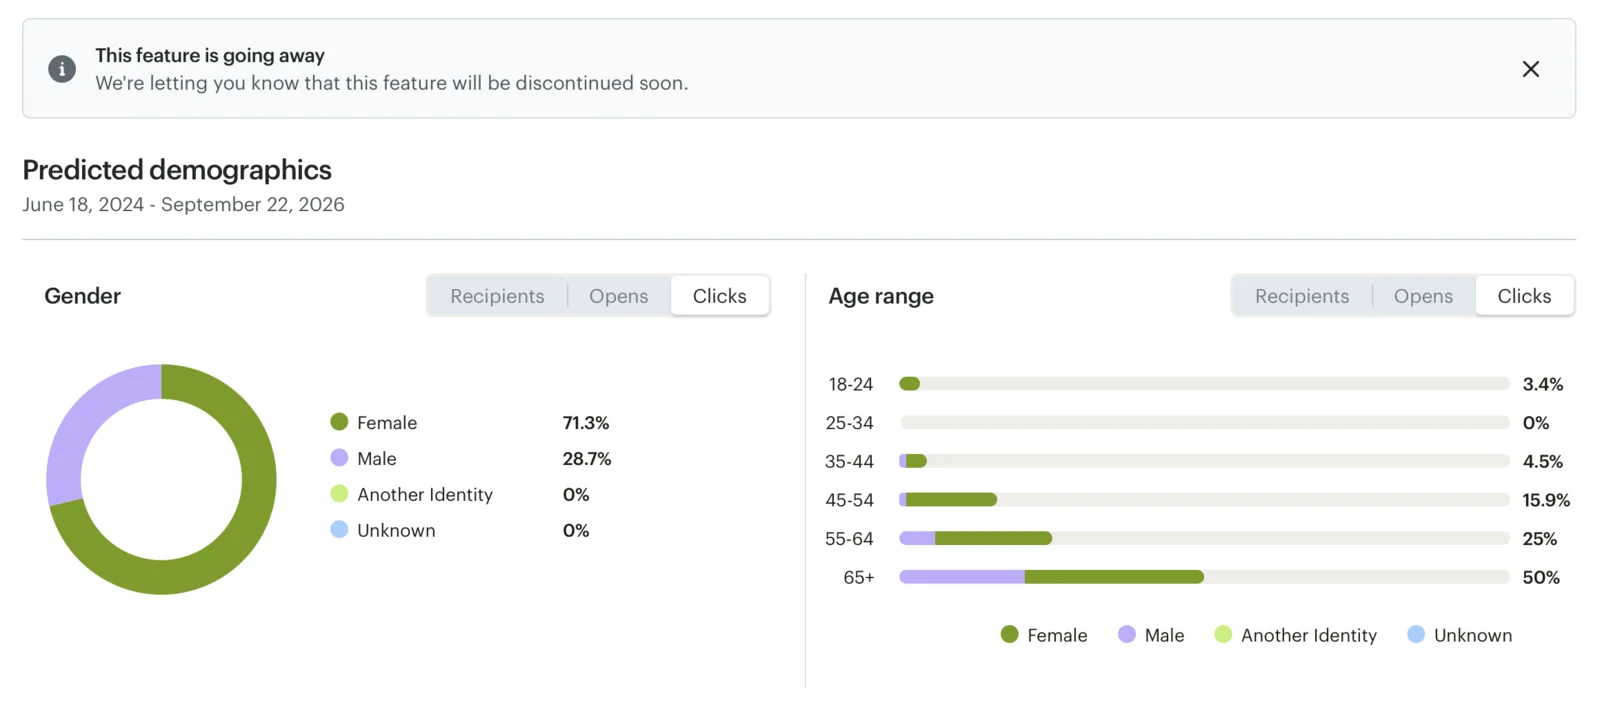Click Another Identity dot in Gender legend
1600x712 pixels.
tap(339, 494)
